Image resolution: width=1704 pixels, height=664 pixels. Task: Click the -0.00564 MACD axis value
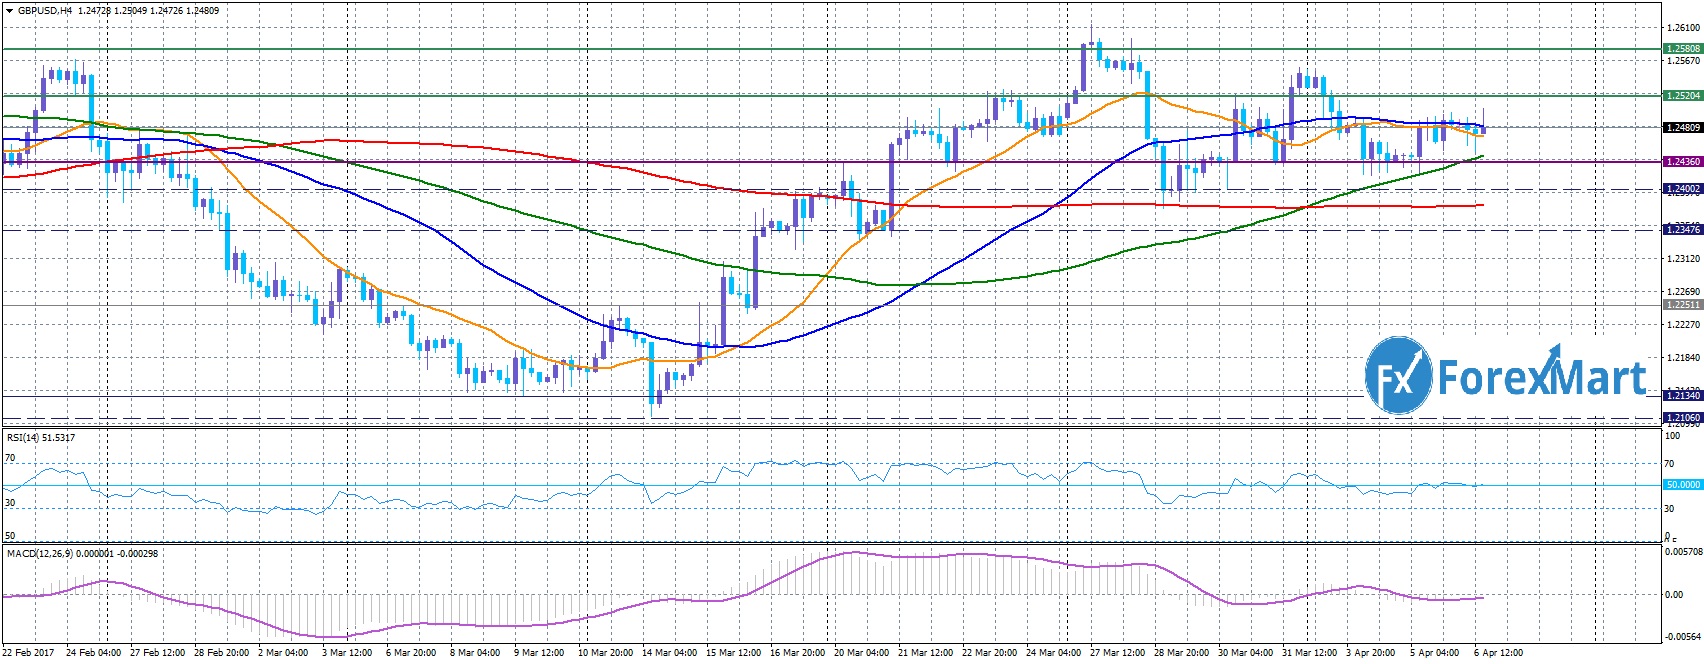(1683, 636)
